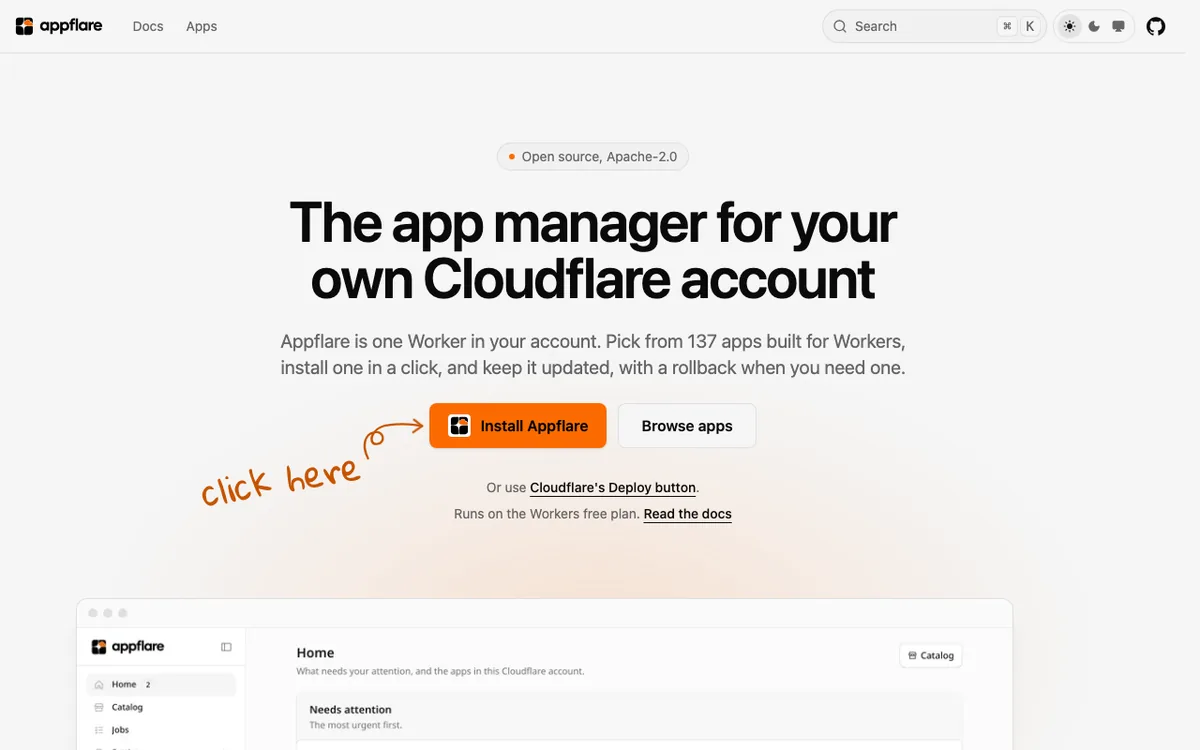Click the Browse apps button
The image size is (1200, 750).
687,426
